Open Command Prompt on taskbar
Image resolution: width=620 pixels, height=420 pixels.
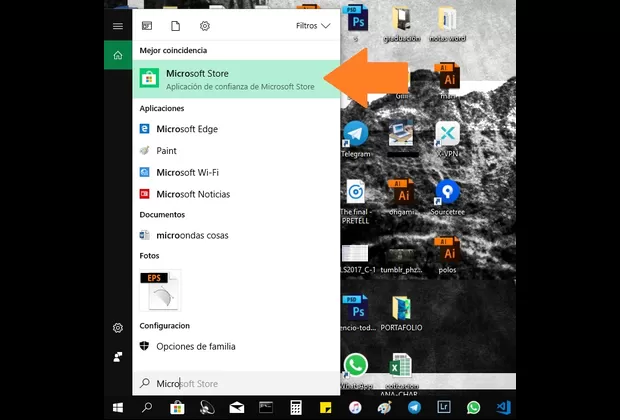[266, 407]
